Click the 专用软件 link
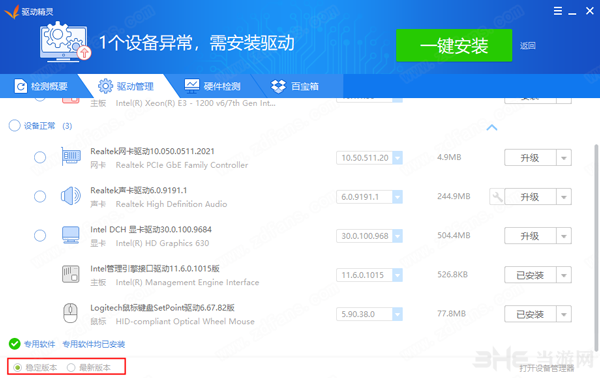 [x=39, y=344]
